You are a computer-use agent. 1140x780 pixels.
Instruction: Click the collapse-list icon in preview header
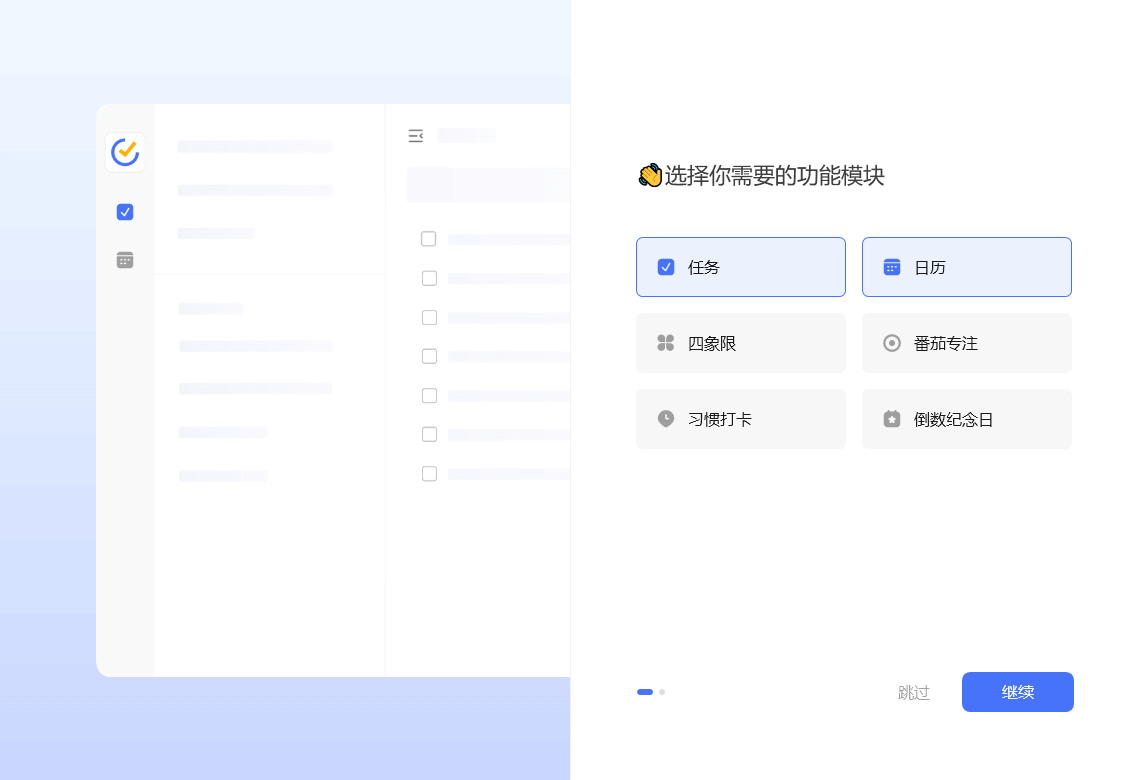[x=416, y=136]
